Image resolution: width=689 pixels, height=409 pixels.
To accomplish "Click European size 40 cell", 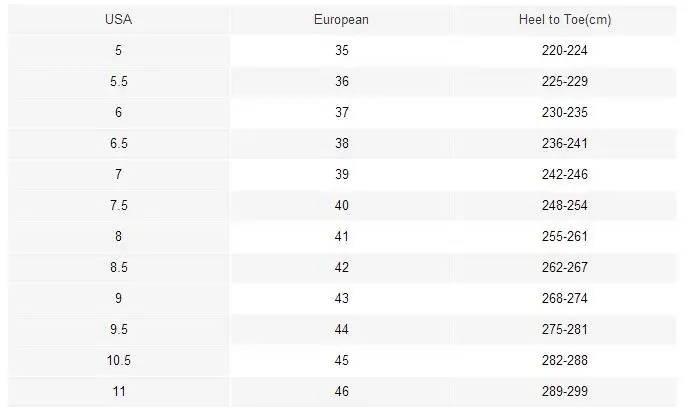I will pyautogui.click(x=342, y=205).
